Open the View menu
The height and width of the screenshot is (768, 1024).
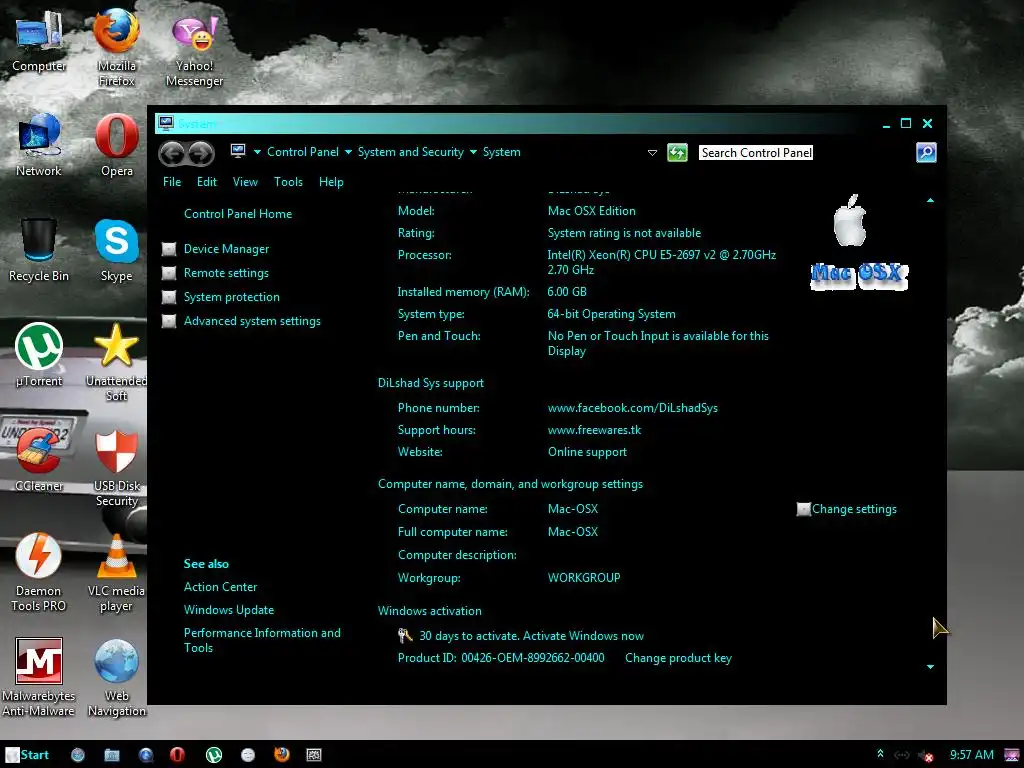[x=245, y=182]
